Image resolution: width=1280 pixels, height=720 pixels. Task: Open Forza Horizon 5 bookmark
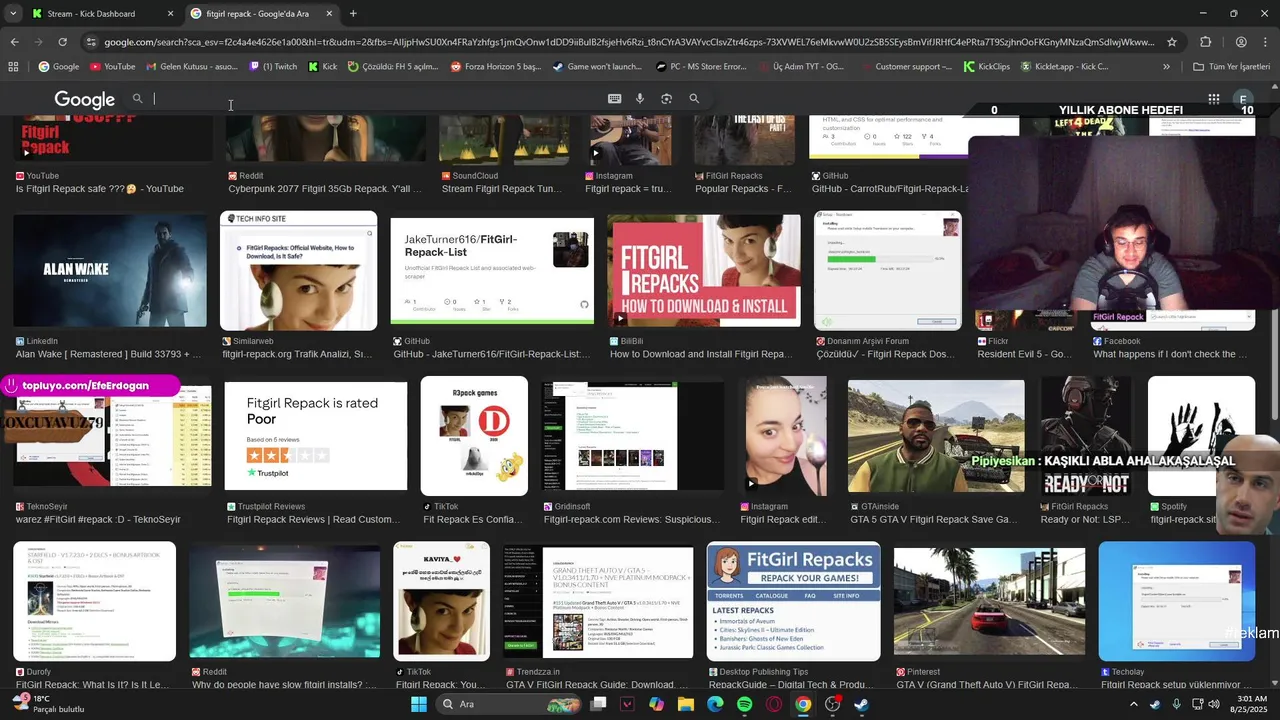click(x=495, y=67)
